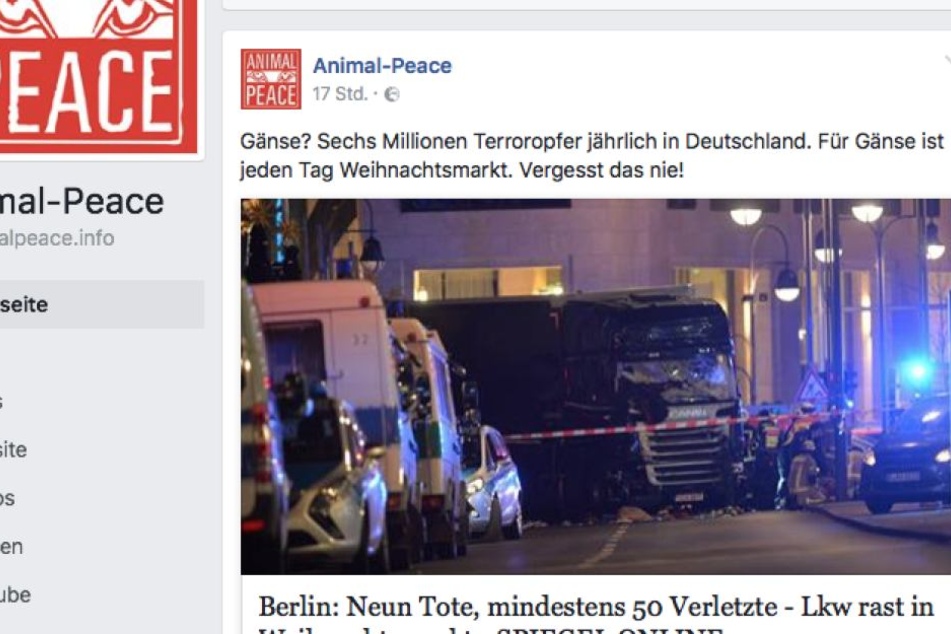Click the "alpeace.info" page handle in sidebar
951x634 pixels.
click(x=57, y=238)
